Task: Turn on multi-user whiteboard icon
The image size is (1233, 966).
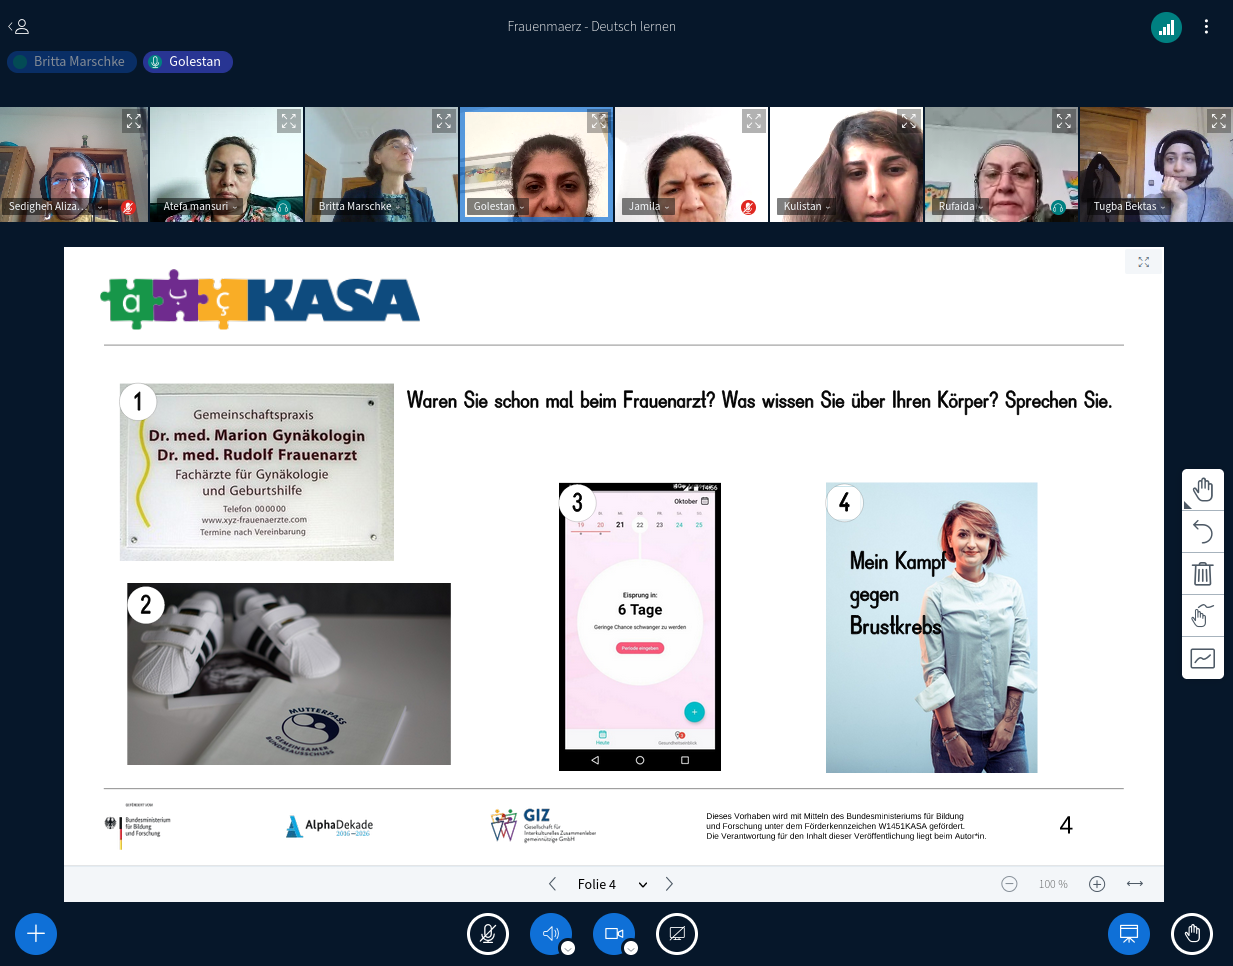Action: 1202,615
